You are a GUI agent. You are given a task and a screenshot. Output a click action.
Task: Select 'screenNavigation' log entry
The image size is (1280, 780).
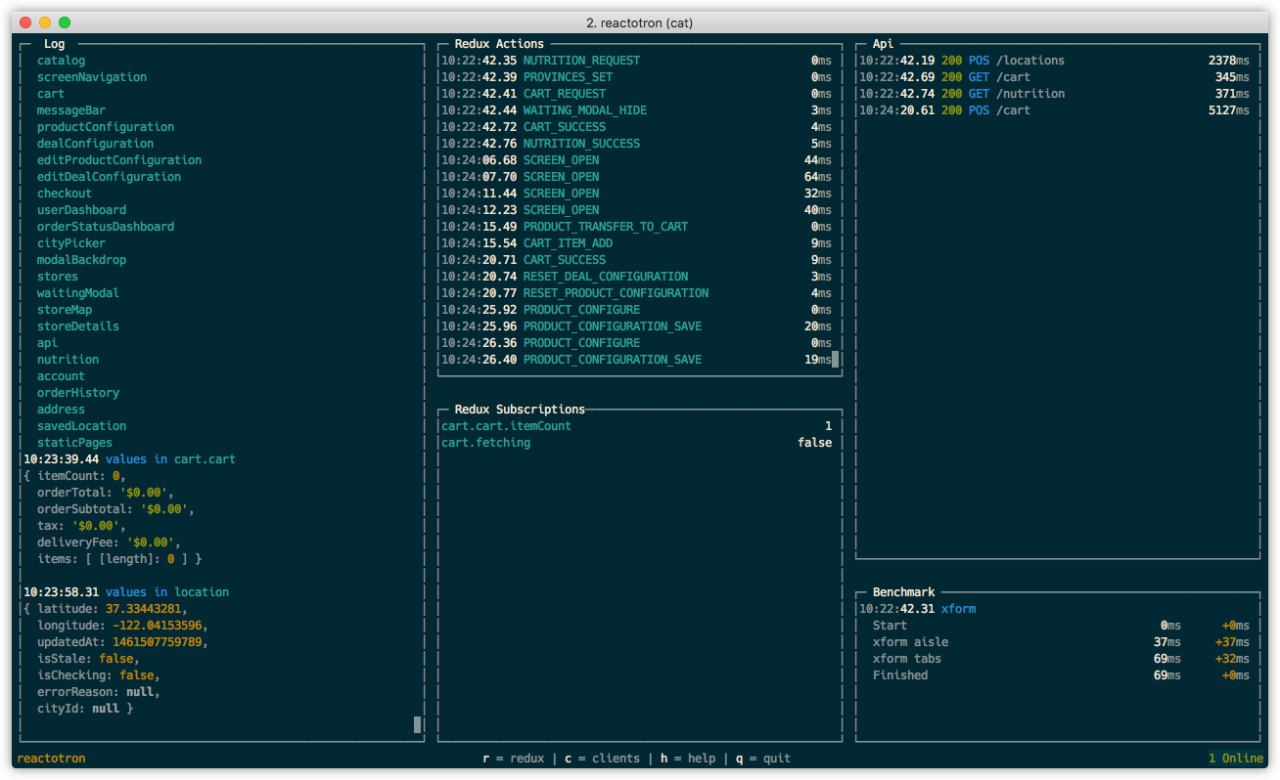92,77
